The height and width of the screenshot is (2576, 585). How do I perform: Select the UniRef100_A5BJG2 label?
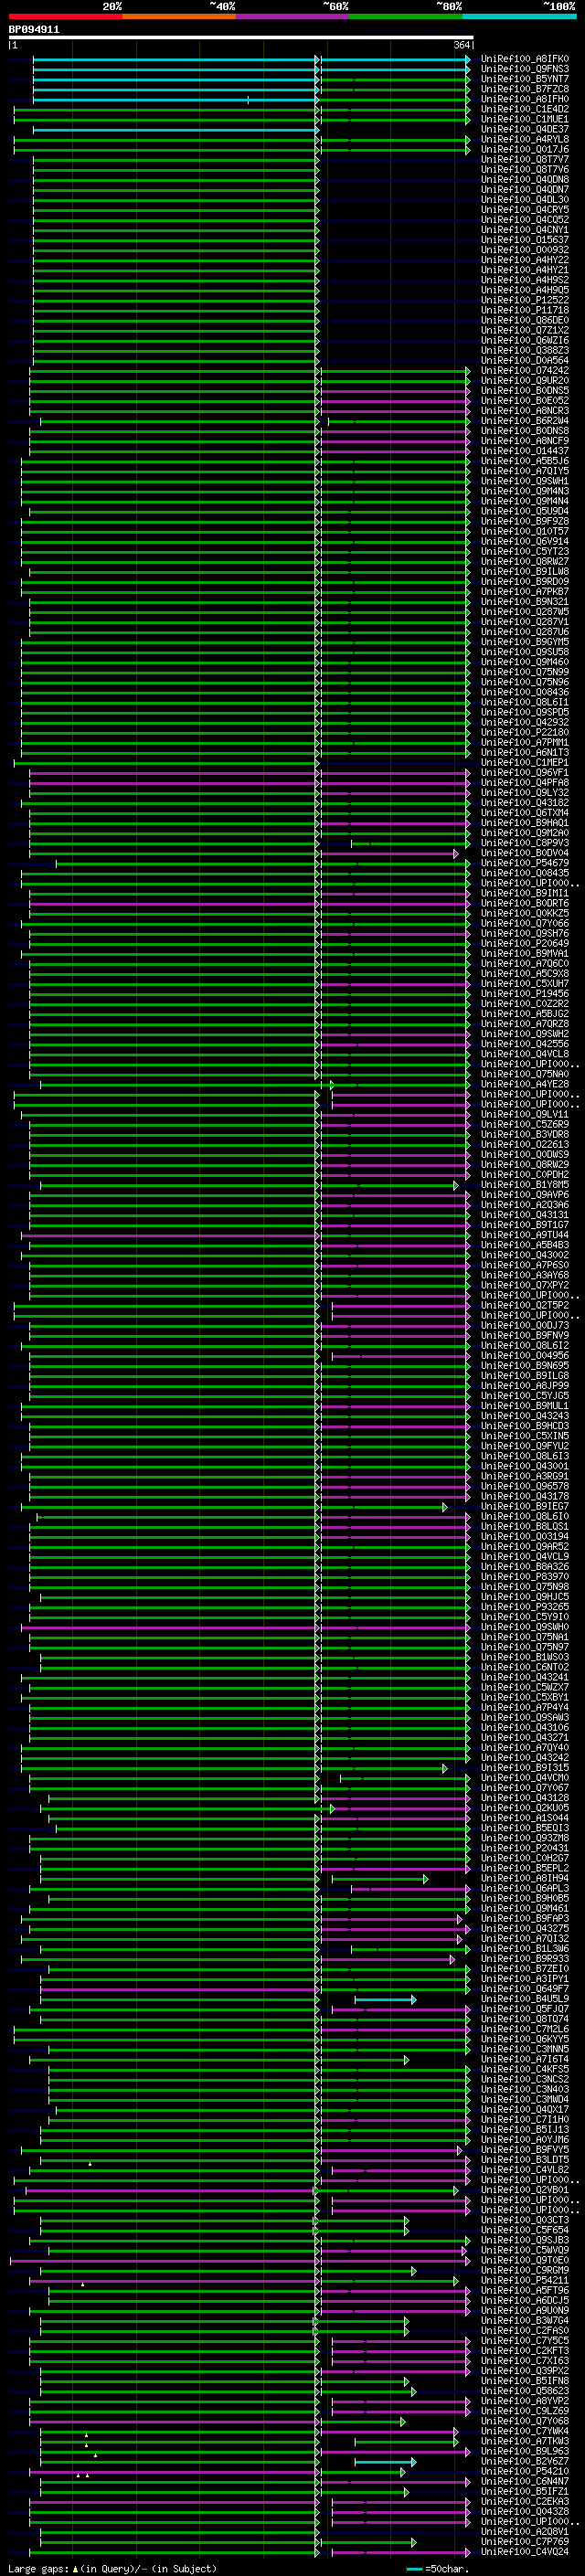click(525, 1014)
